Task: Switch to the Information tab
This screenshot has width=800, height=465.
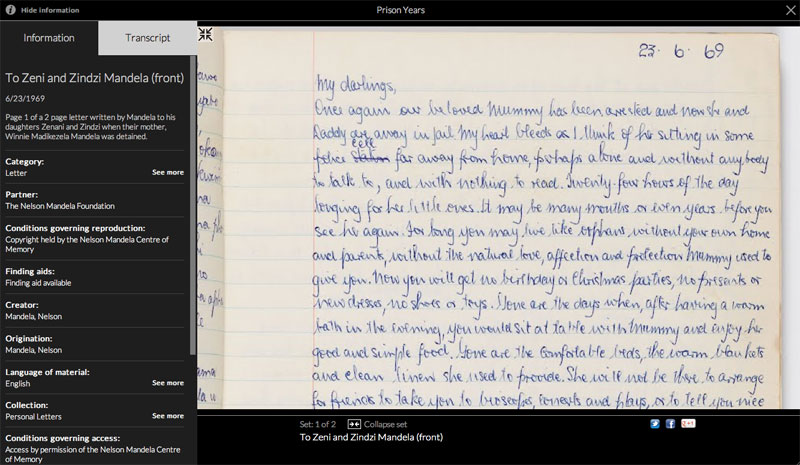Action: coord(49,38)
